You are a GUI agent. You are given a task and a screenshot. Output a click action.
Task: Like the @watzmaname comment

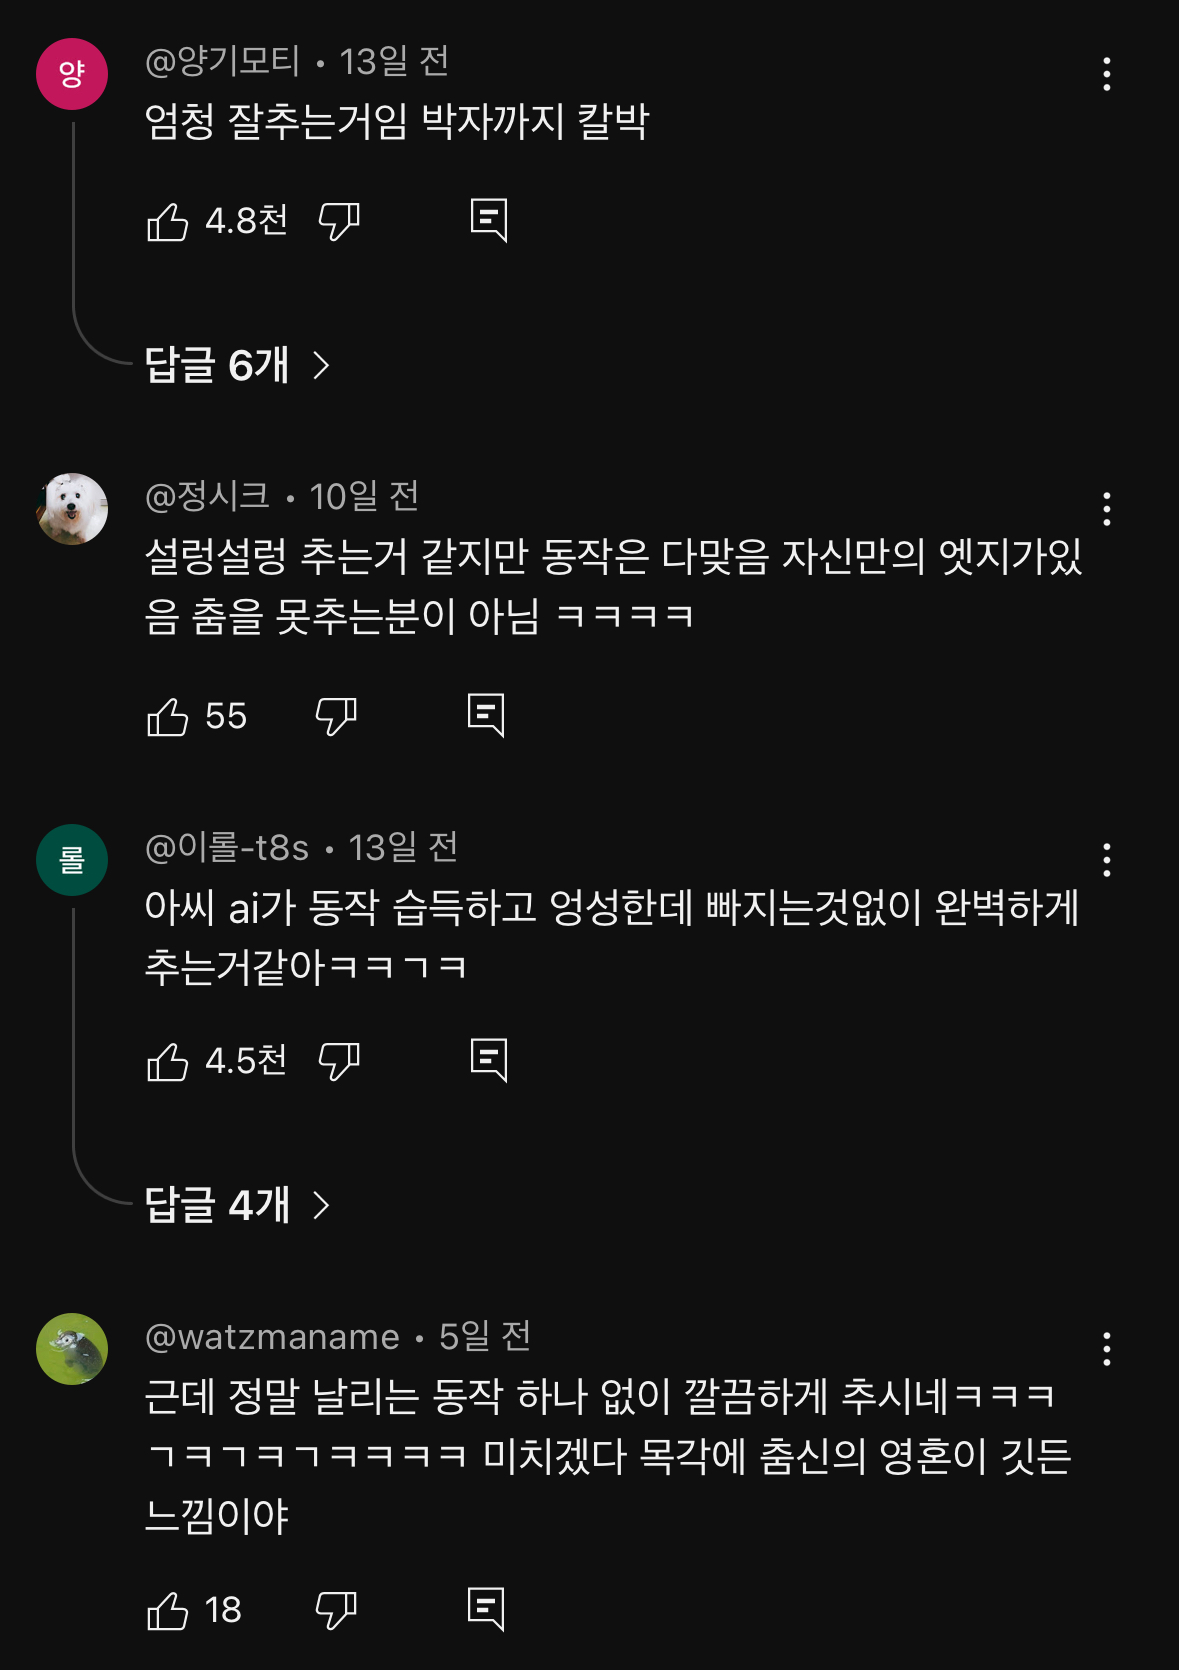pyautogui.click(x=168, y=1610)
